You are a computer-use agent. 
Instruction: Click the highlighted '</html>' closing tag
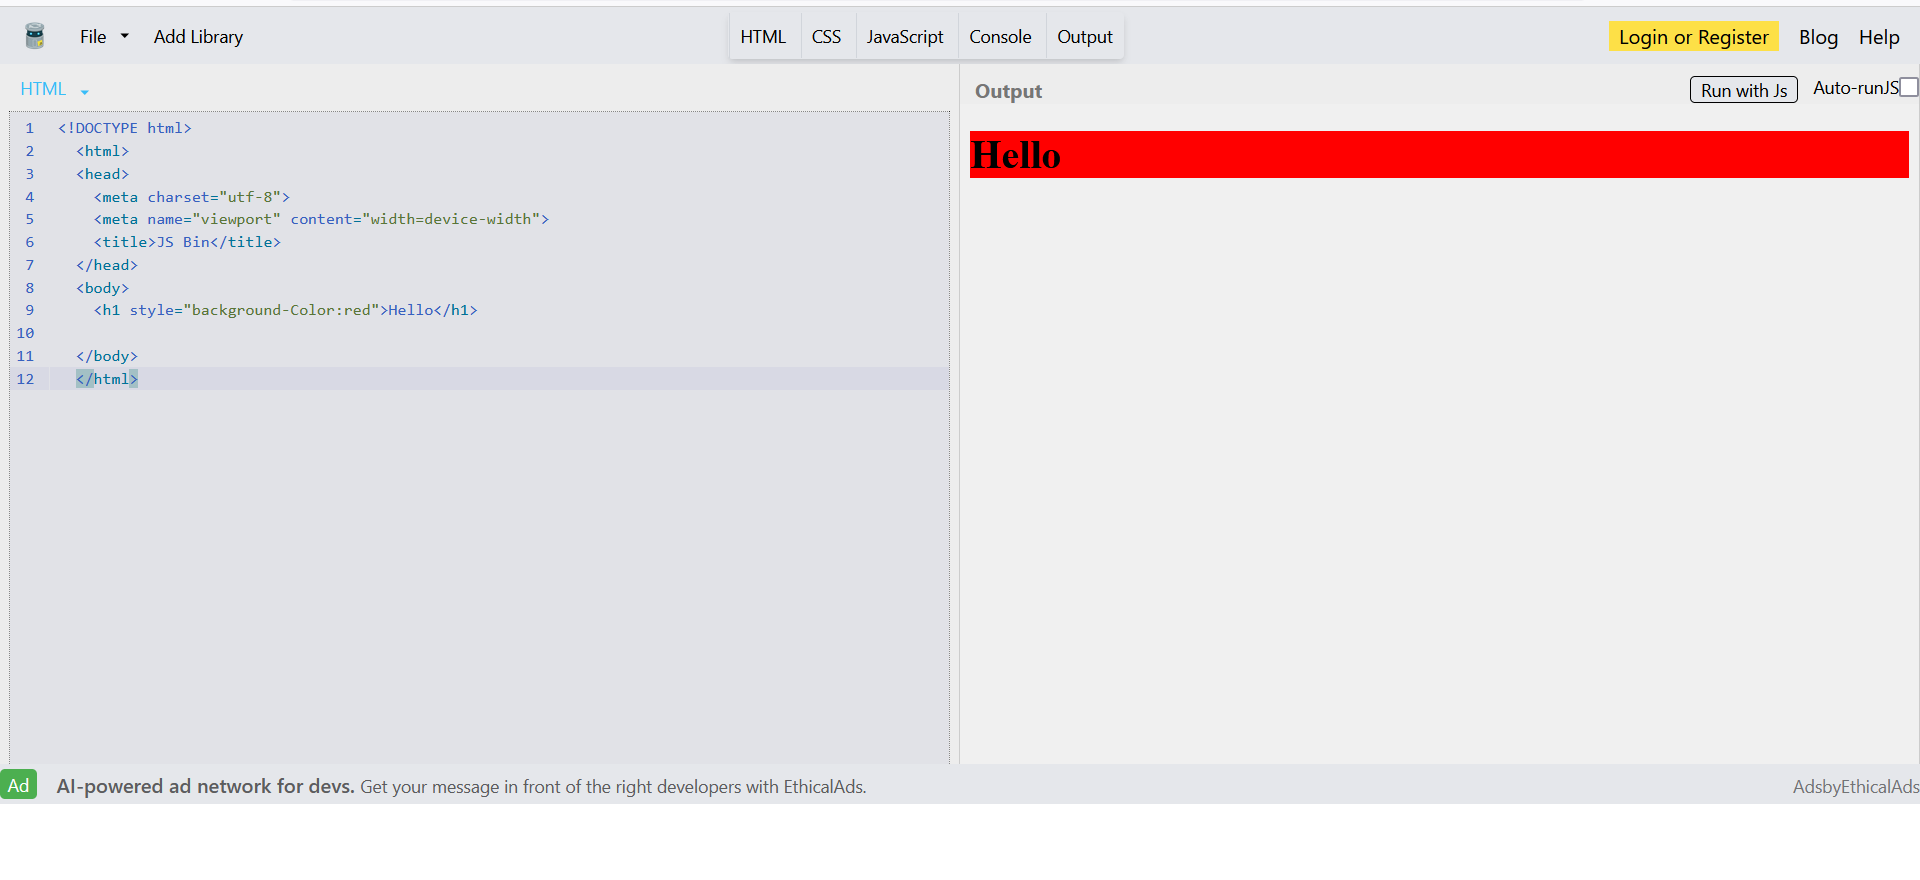coord(107,379)
